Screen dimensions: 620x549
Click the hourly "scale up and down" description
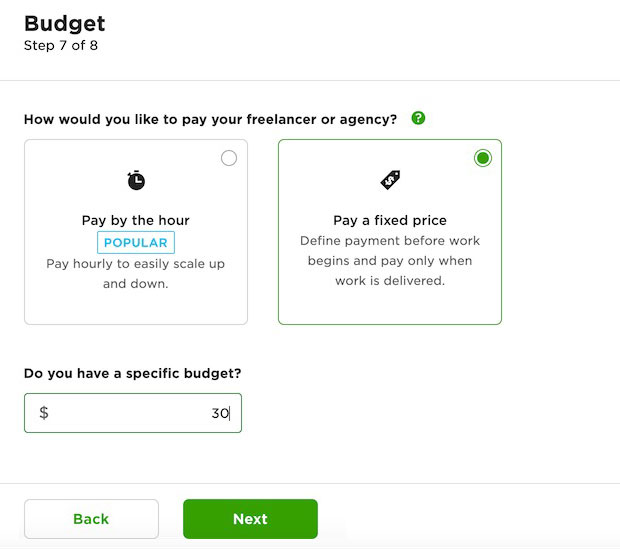(x=136, y=274)
